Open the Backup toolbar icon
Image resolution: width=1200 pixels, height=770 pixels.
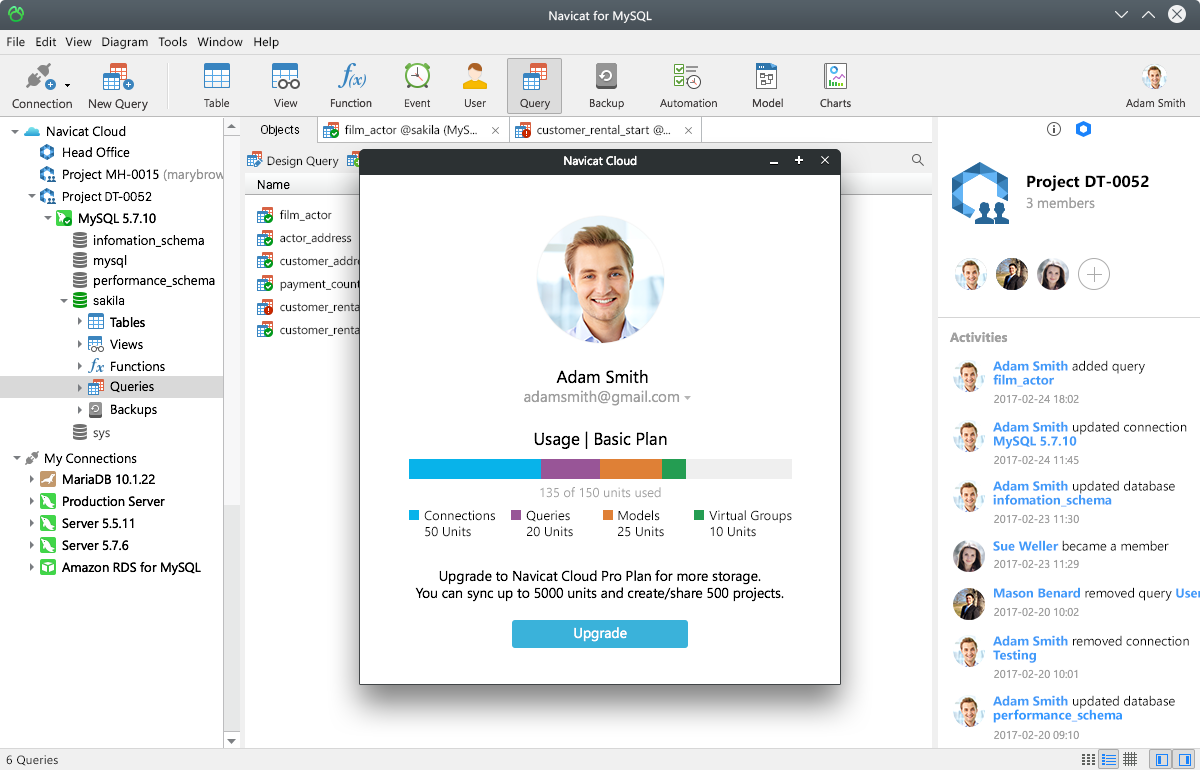coord(606,85)
